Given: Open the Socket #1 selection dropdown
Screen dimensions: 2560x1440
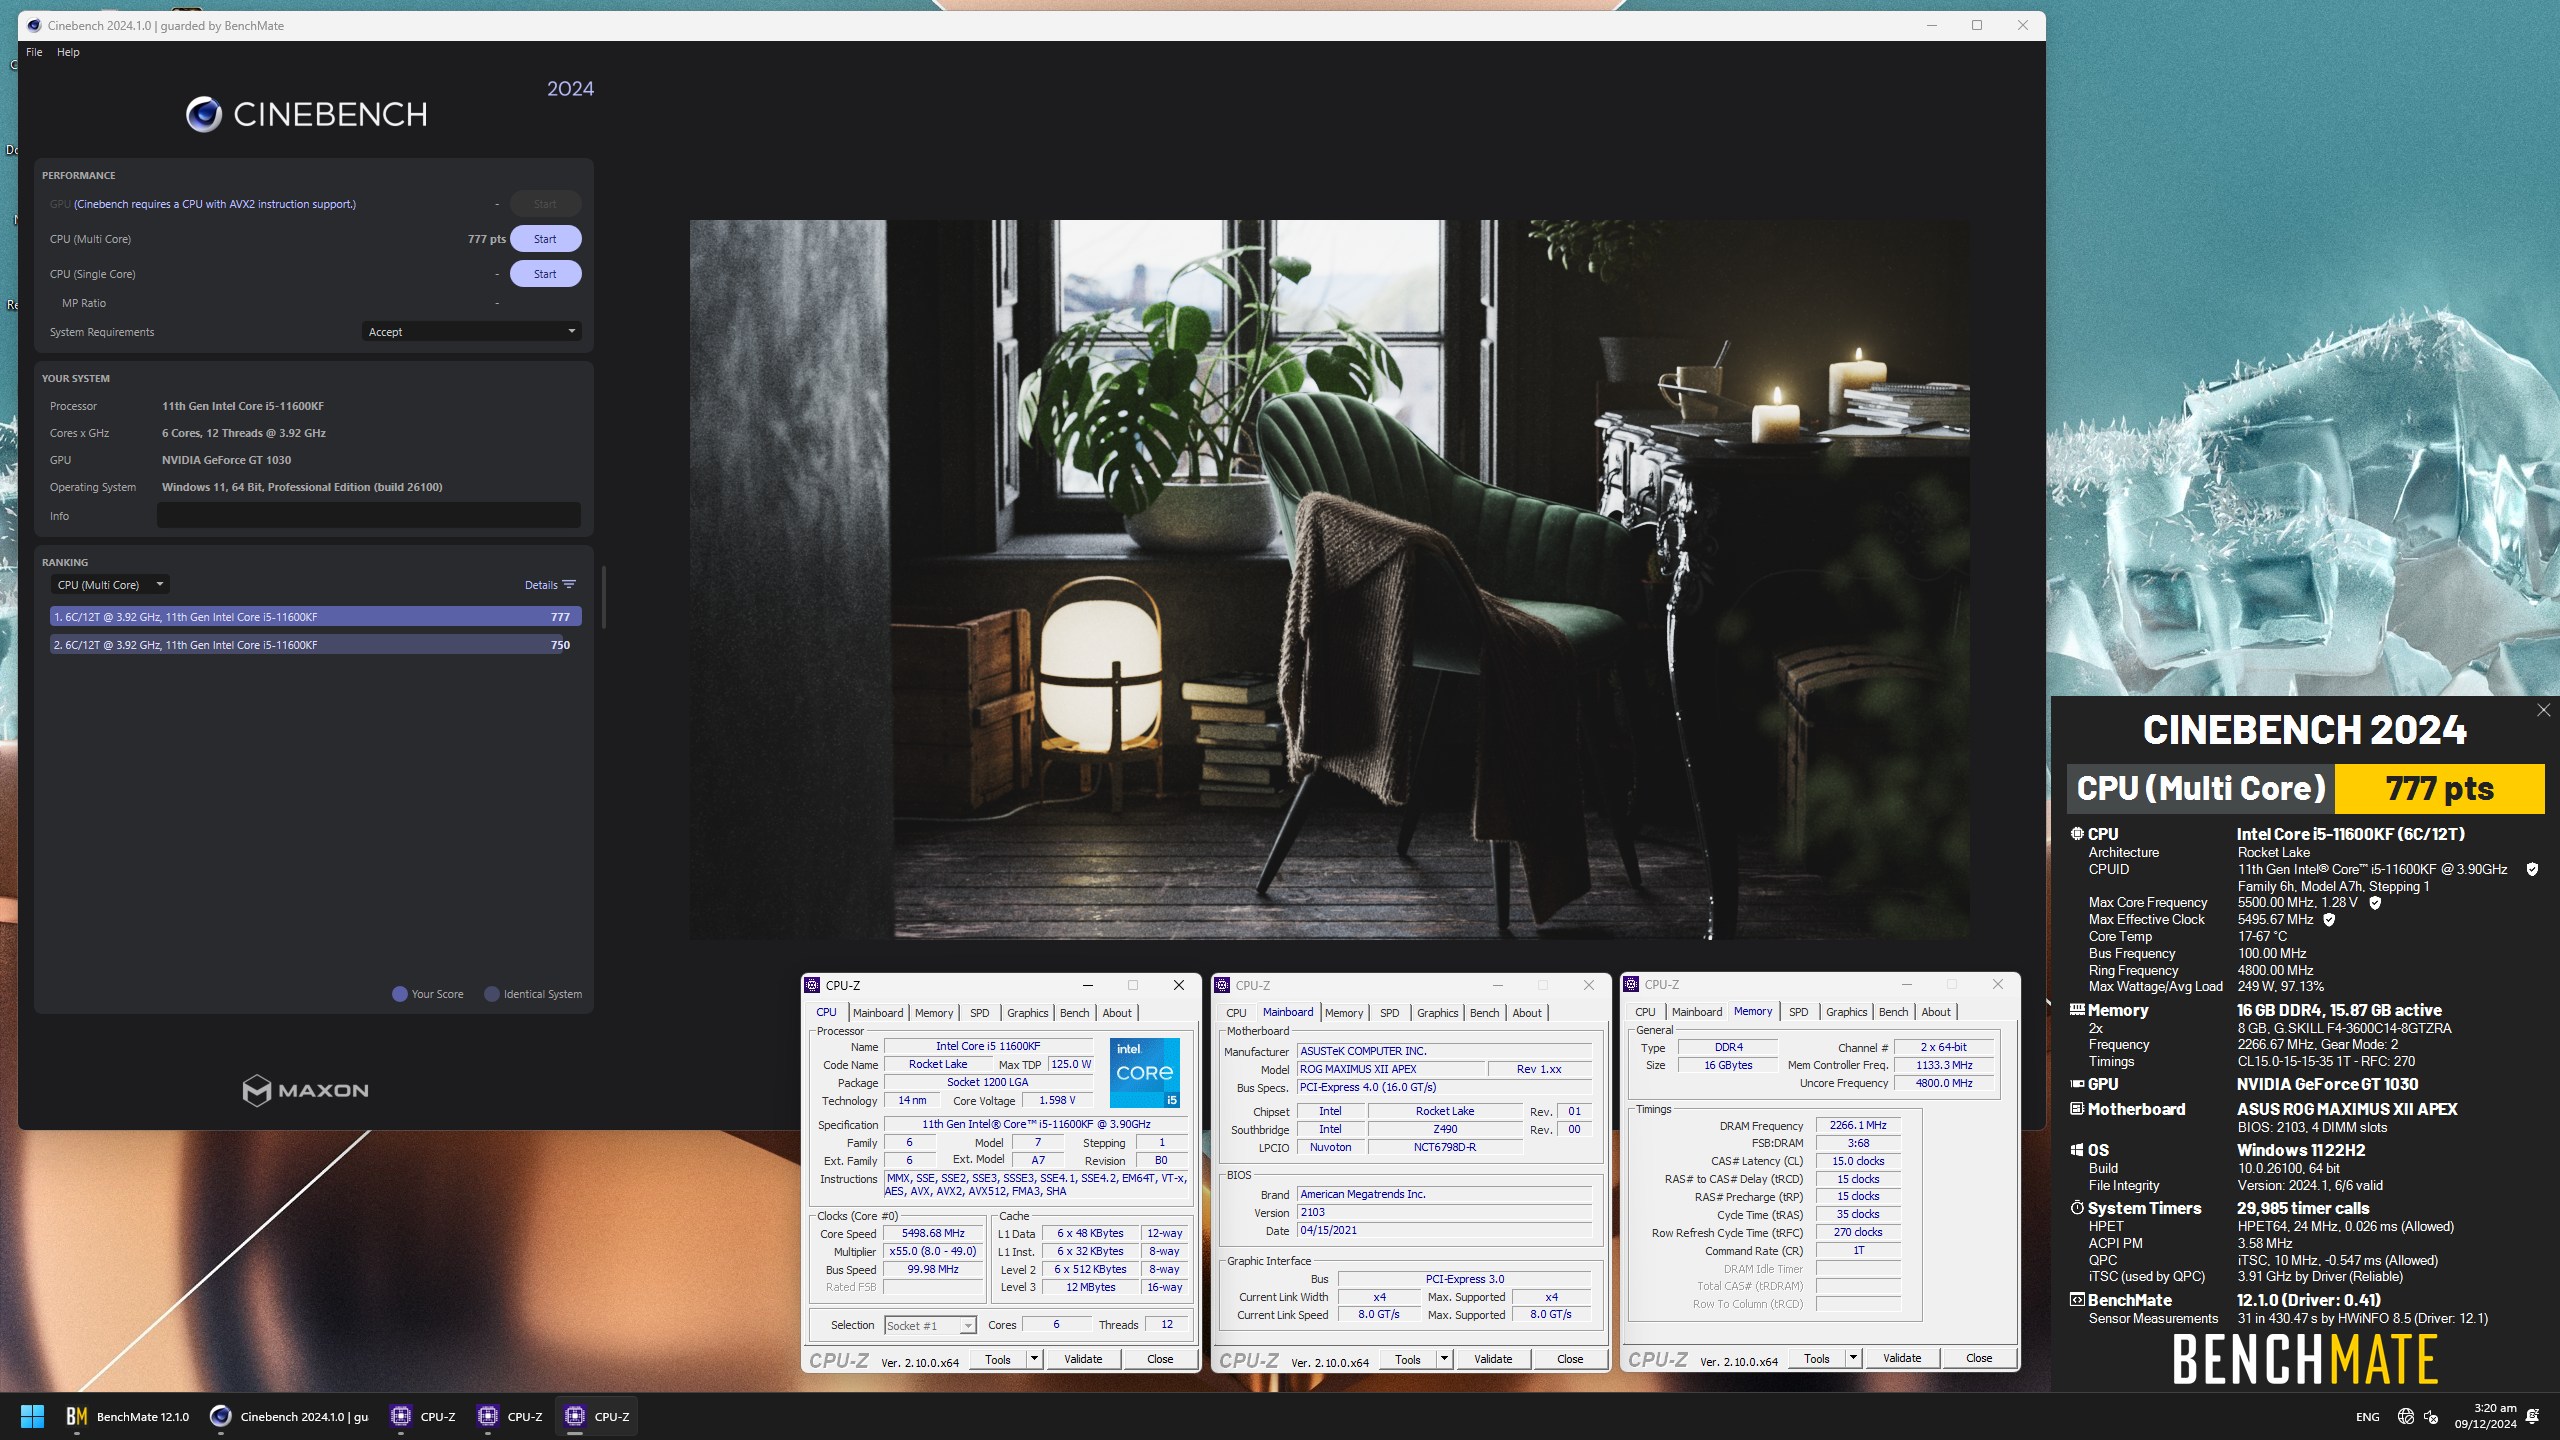Looking at the screenshot, I should (930, 1325).
